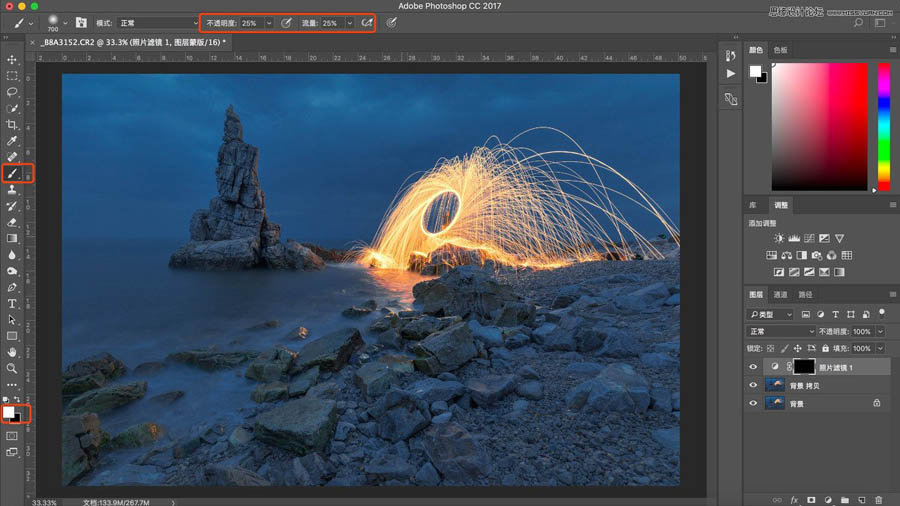Select the Brush tool in toolbar

(12, 173)
